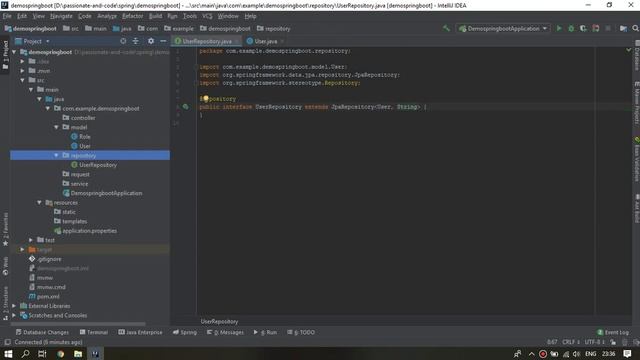Open the Database Changes tool window
This screenshot has width=640, height=360.
pyautogui.click(x=42, y=332)
